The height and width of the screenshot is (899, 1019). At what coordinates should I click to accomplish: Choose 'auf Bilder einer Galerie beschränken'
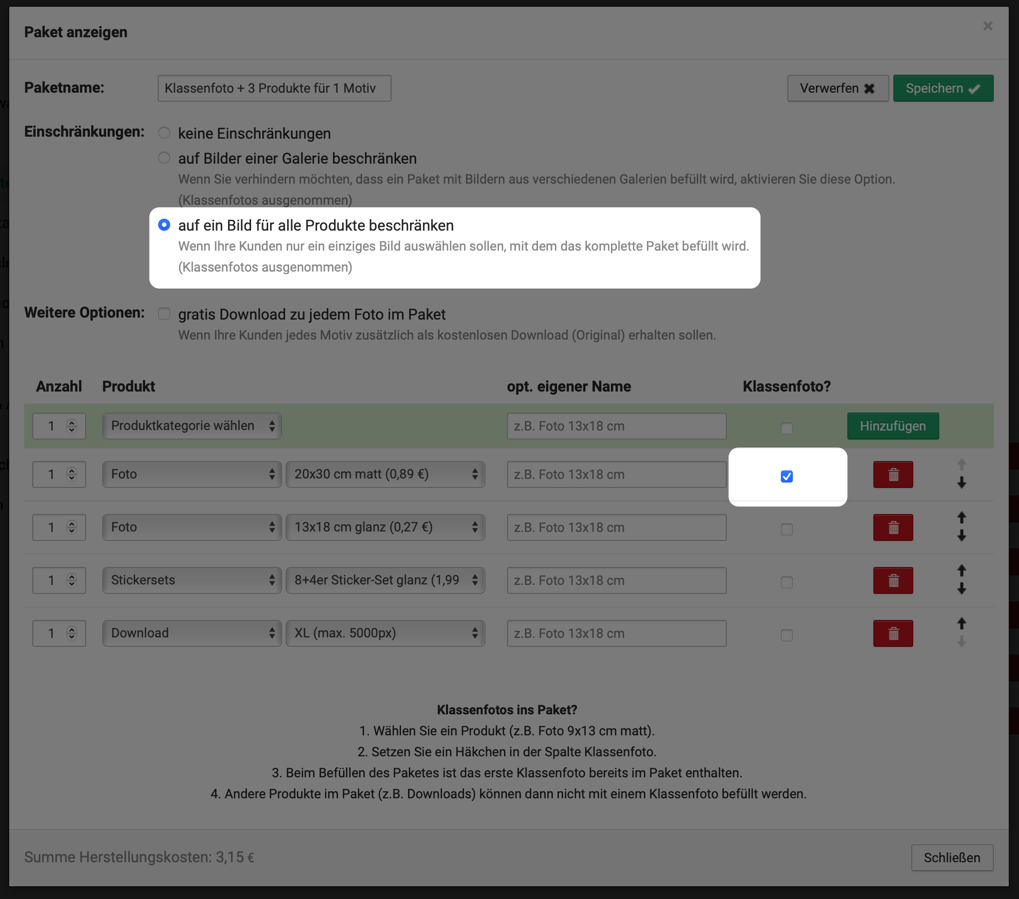coord(164,158)
